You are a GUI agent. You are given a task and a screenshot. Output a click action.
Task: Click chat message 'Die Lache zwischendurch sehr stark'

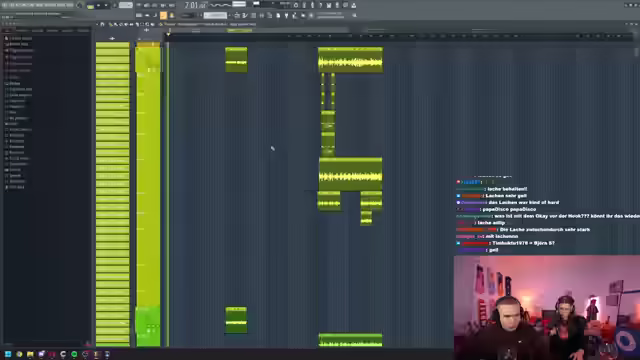pyautogui.click(x=545, y=229)
